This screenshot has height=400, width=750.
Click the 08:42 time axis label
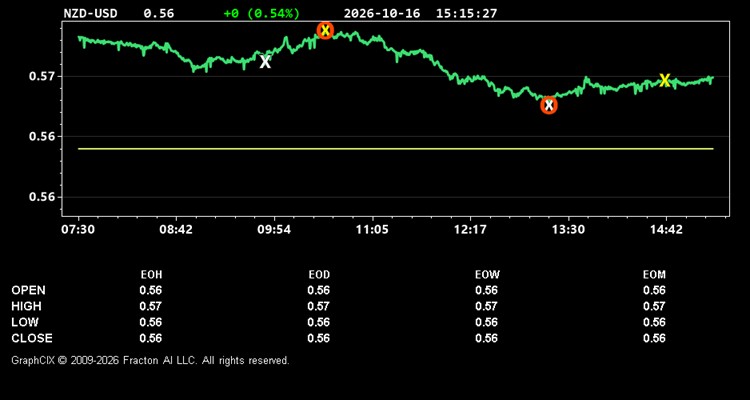click(x=176, y=229)
